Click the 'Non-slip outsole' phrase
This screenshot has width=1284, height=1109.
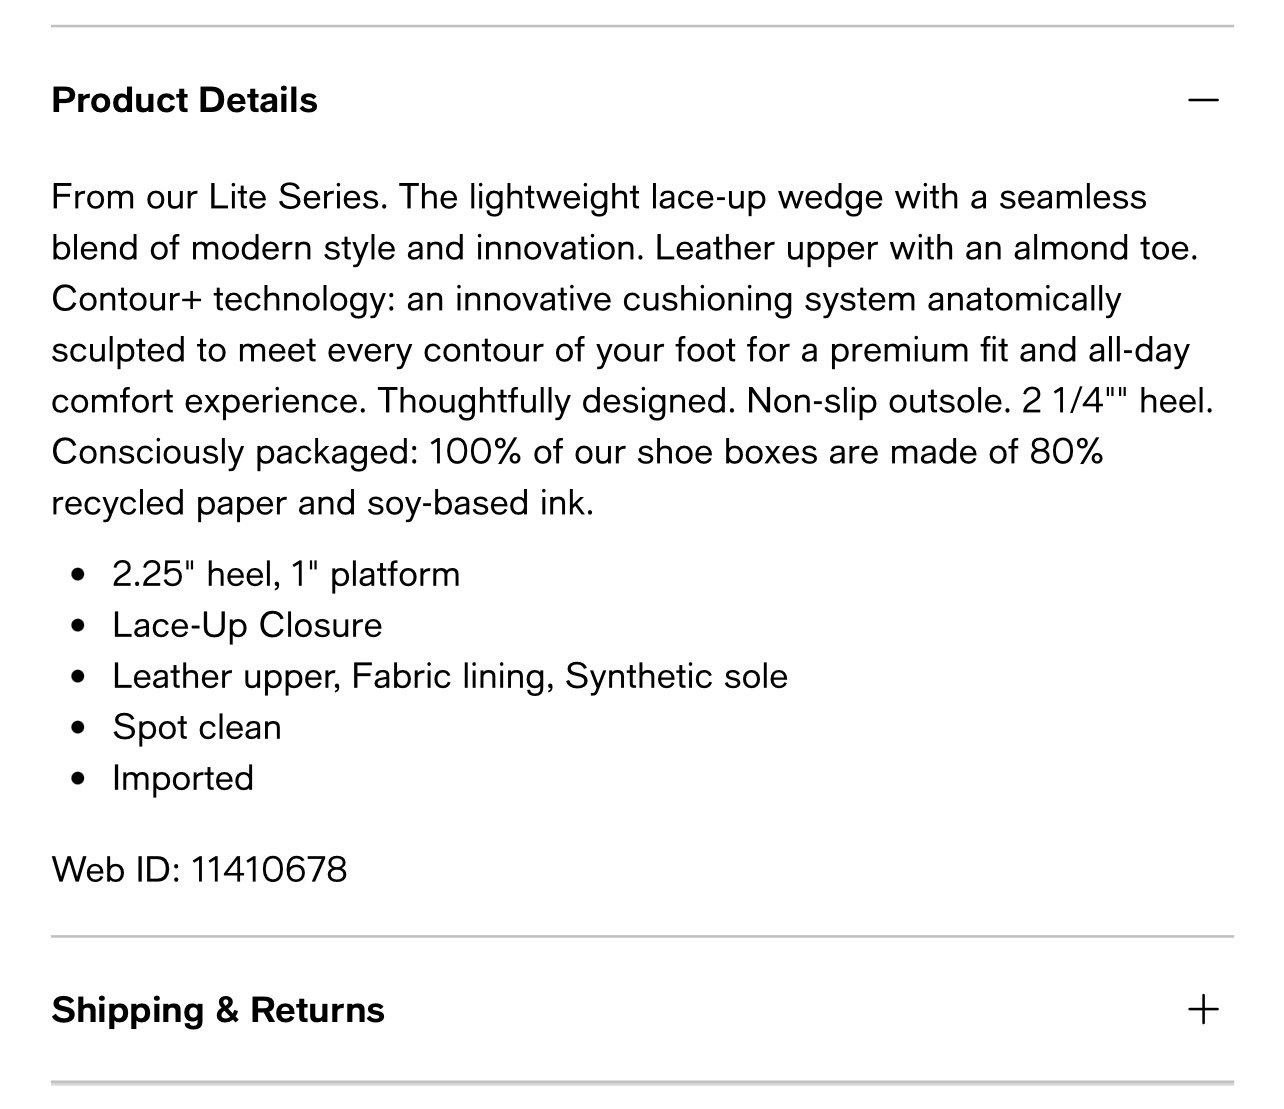(875, 401)
